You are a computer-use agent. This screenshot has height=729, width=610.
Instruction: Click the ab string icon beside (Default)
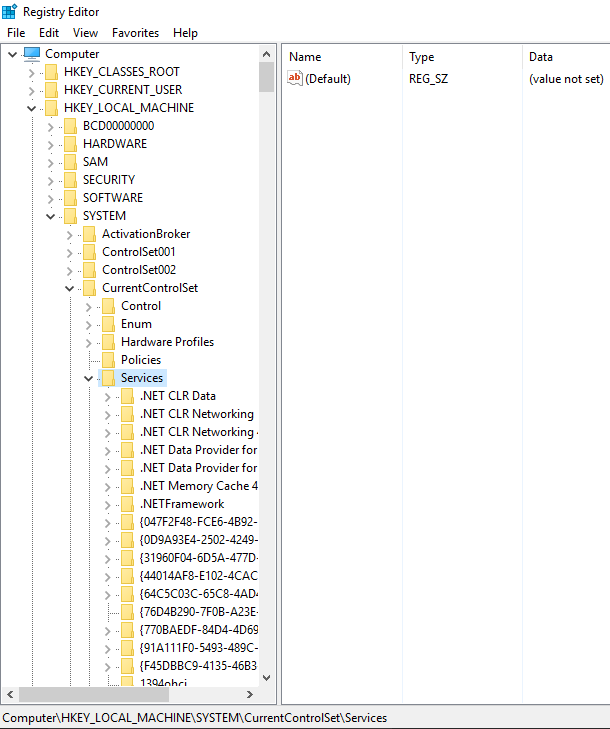295,78
